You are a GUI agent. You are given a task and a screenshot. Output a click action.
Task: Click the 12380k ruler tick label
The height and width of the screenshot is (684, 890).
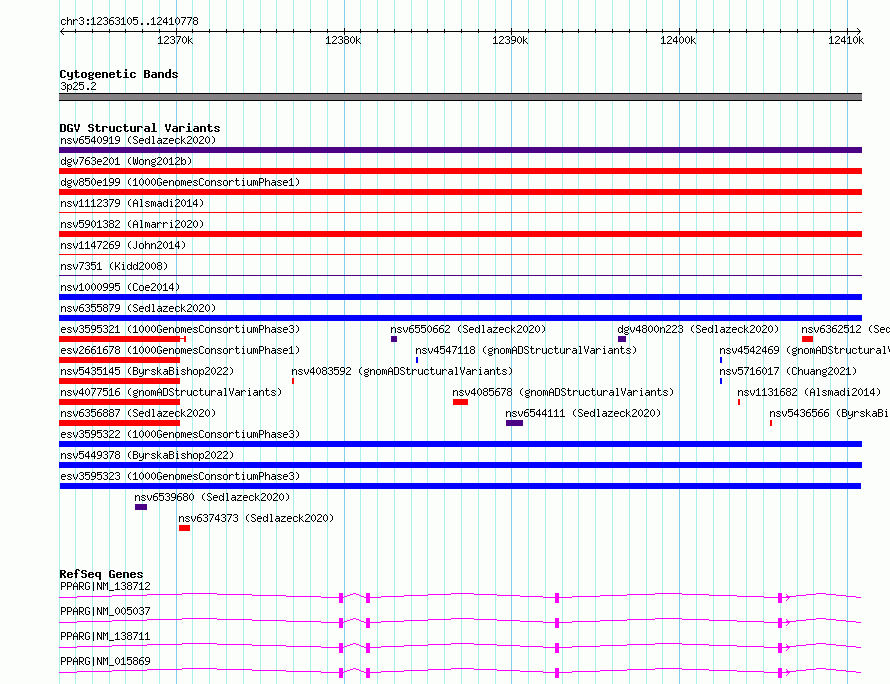click(343, 40)
